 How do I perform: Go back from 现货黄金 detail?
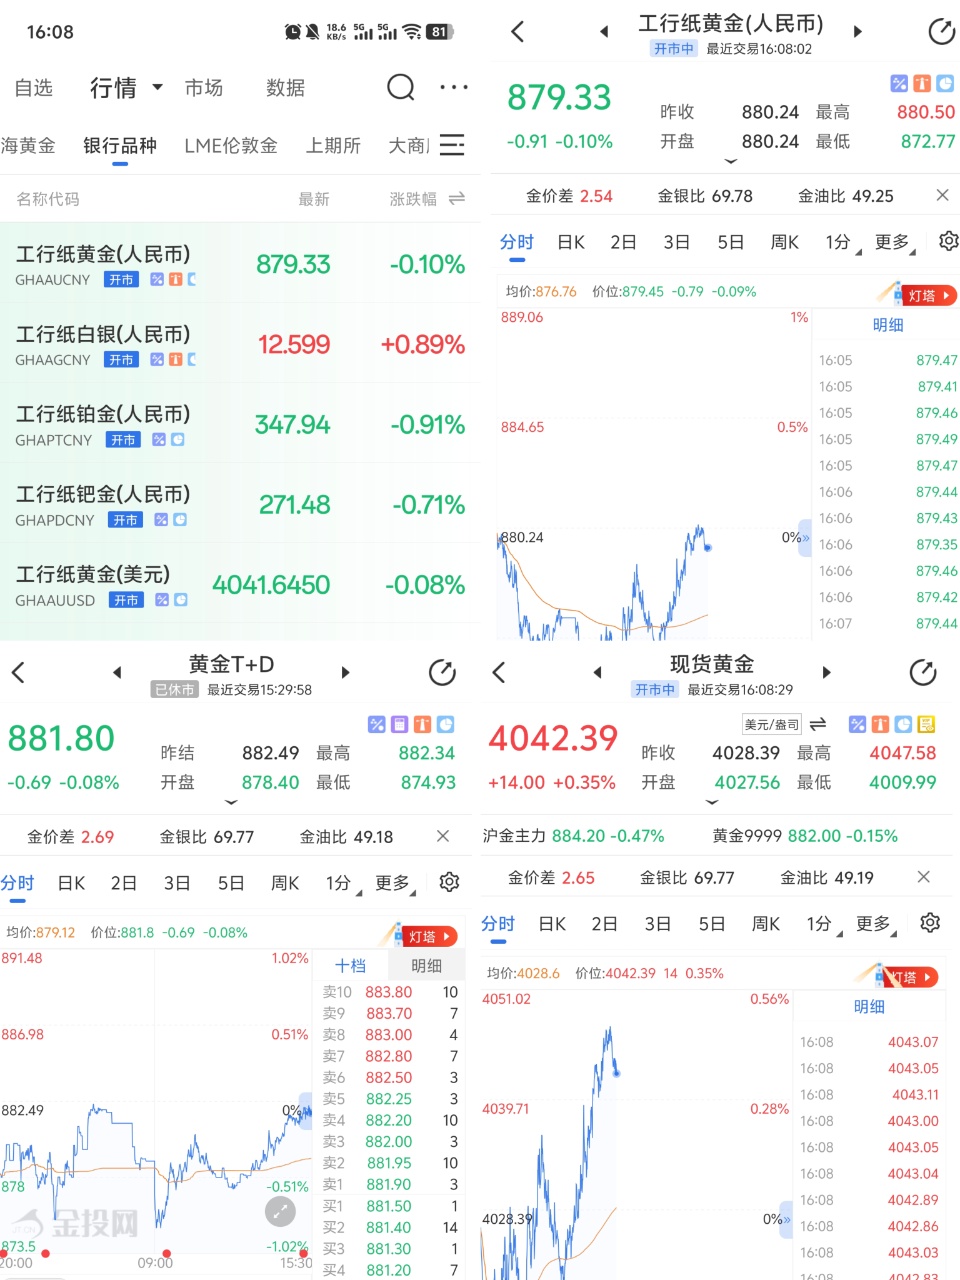coord(498,672)
